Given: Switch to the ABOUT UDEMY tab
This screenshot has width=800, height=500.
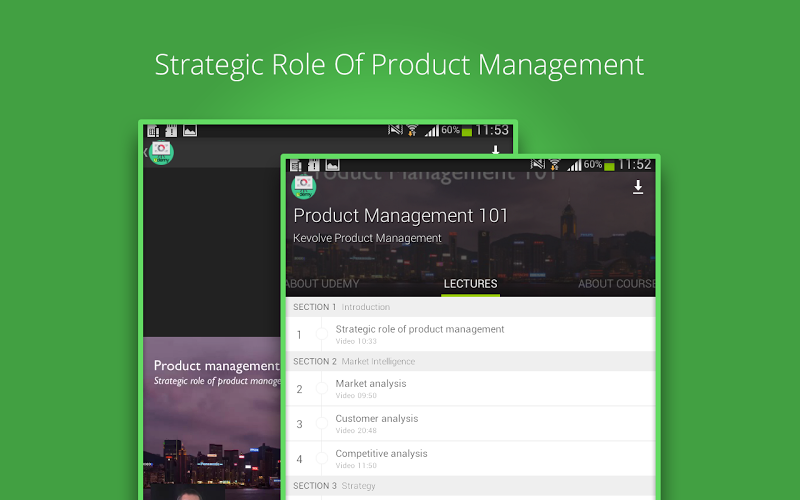Looking at the screenshot, I should click(322, 284).
